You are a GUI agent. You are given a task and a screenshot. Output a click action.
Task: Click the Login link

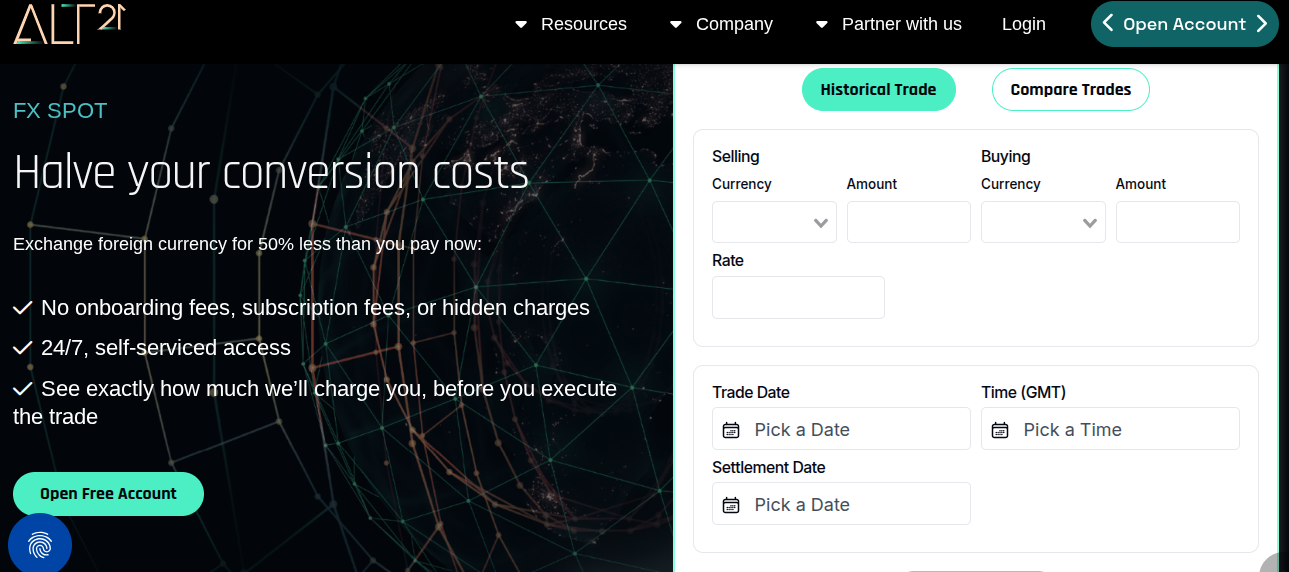(1023, 24)
